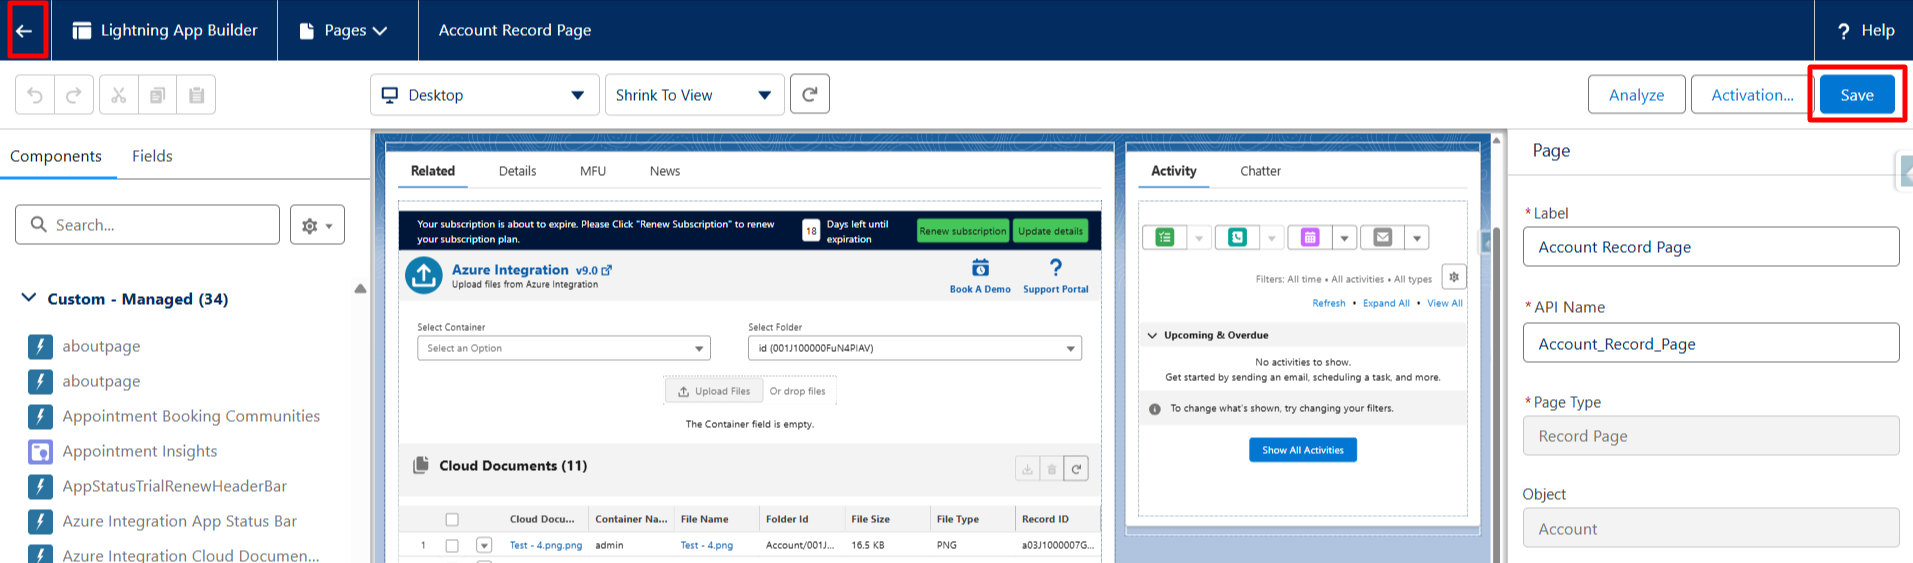Click the New Task green icon
Screen dimensions: 1913x563
(1165, 237)
